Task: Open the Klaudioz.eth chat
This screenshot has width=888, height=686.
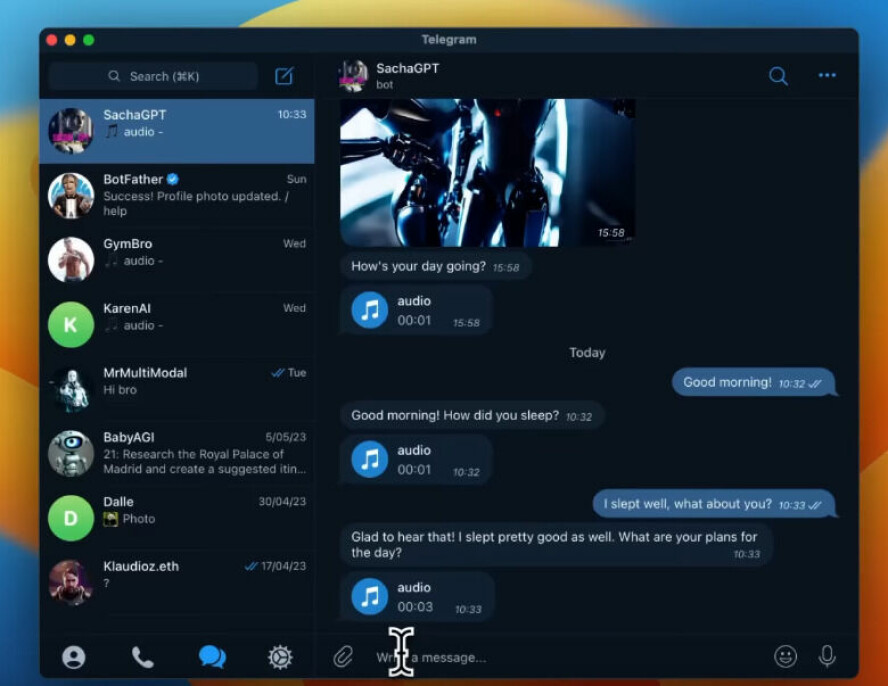Action: point(177,583)
